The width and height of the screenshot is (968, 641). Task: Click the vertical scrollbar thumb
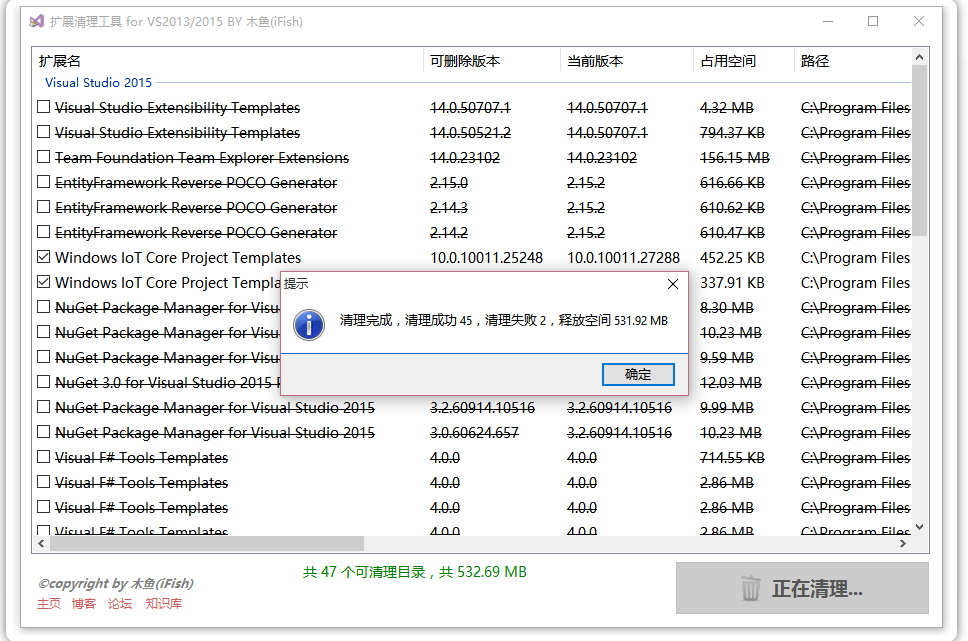919,150
